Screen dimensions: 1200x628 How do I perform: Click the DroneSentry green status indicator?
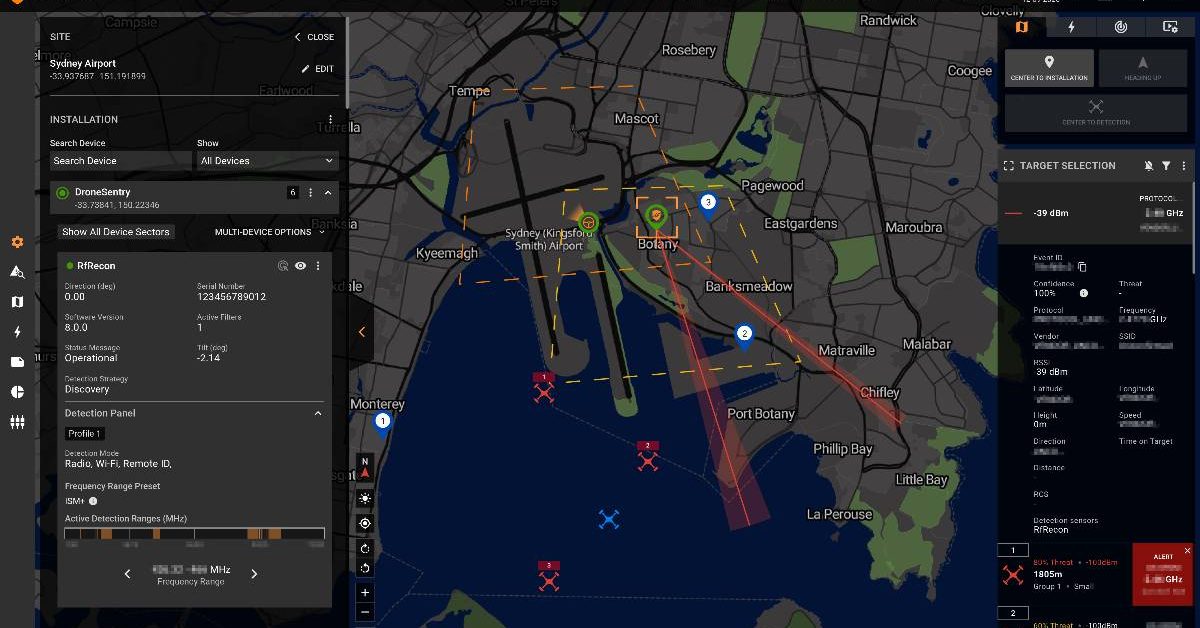pyautogui.click(x=62, y=193)
